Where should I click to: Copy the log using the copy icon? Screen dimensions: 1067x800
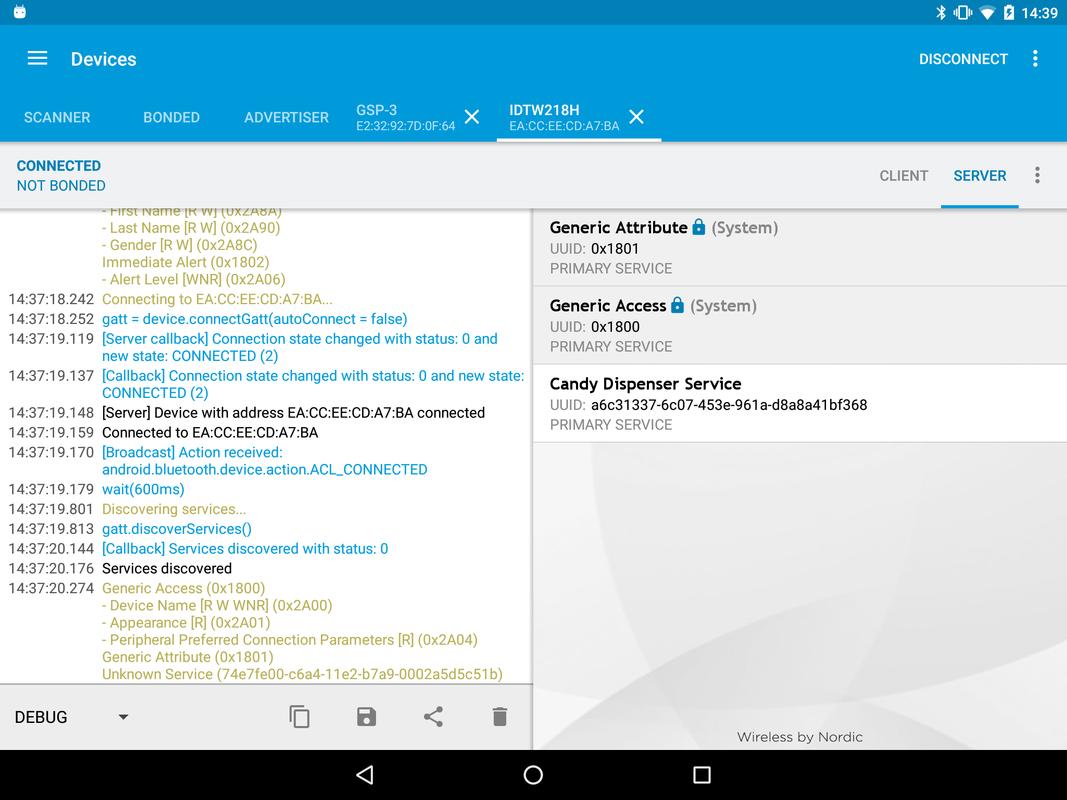[x=299, y=716]
